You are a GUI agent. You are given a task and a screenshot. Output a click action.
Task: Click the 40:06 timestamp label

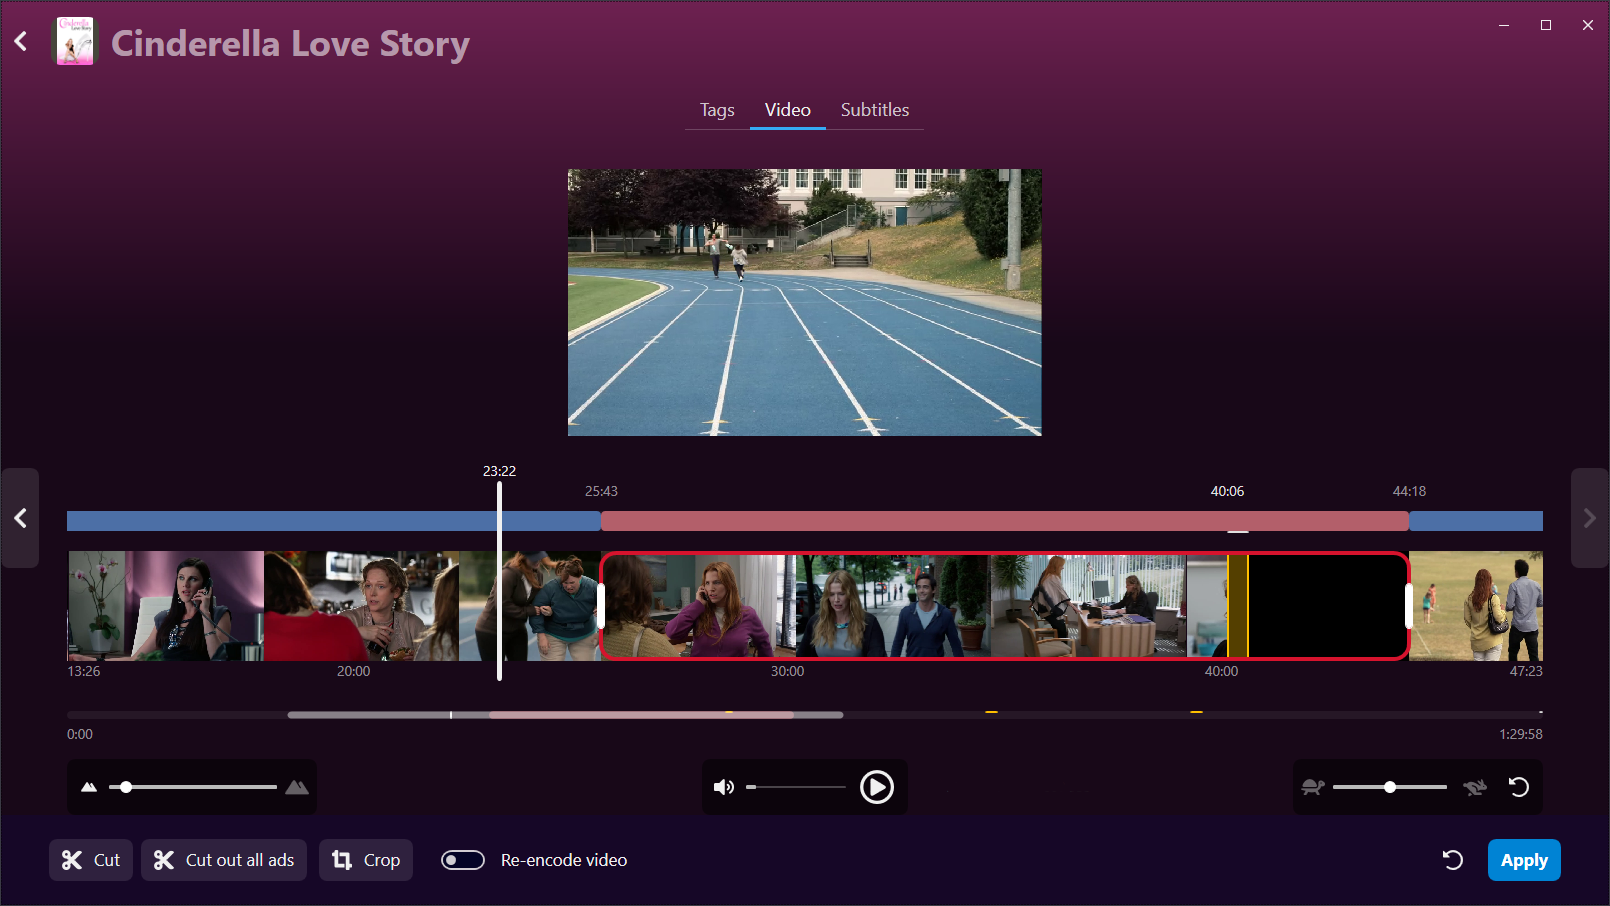click(x=1227, y=491)
